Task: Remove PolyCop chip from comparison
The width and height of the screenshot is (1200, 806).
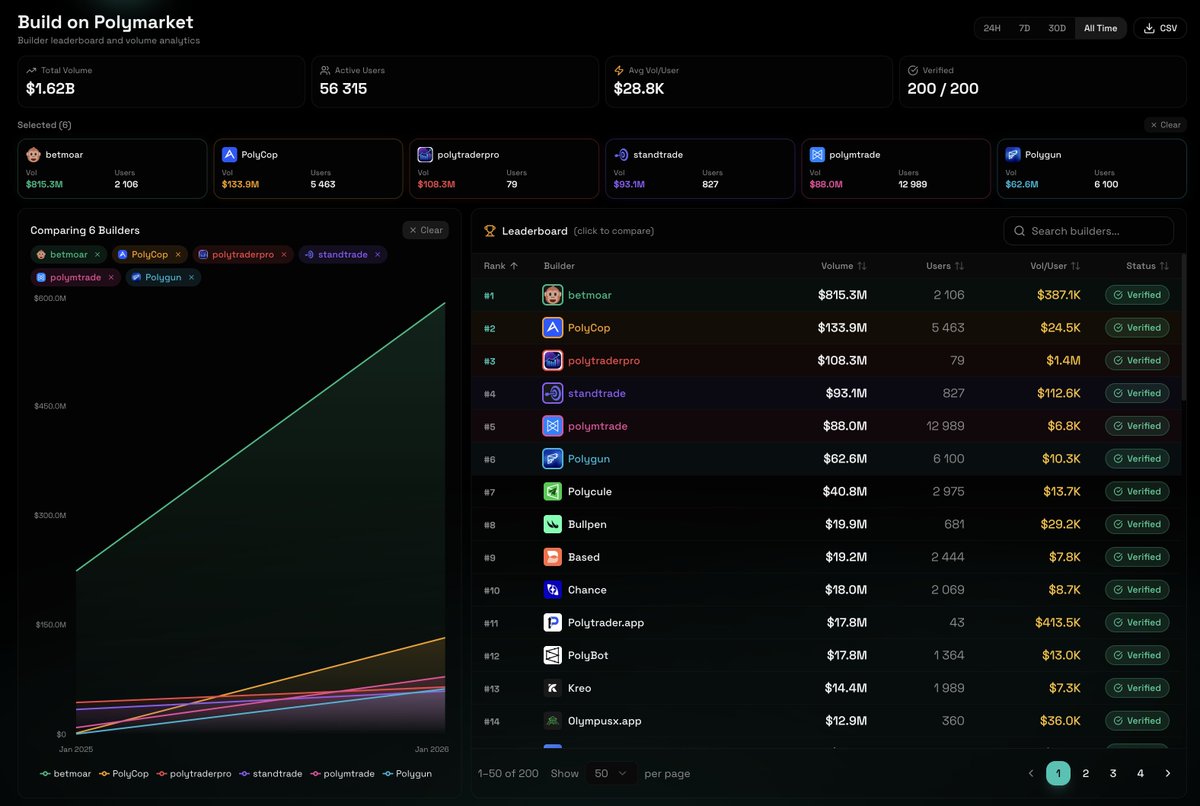Action: click(x=179, y=255)
